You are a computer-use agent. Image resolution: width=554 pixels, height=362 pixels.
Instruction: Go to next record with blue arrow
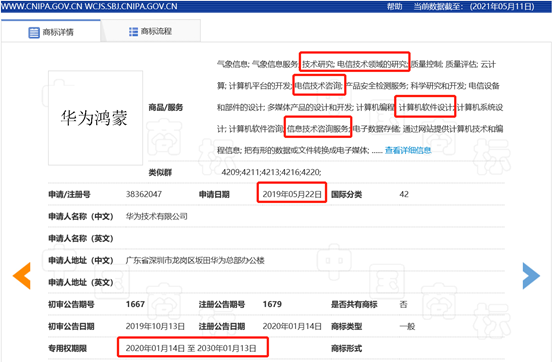pos(531,276)
